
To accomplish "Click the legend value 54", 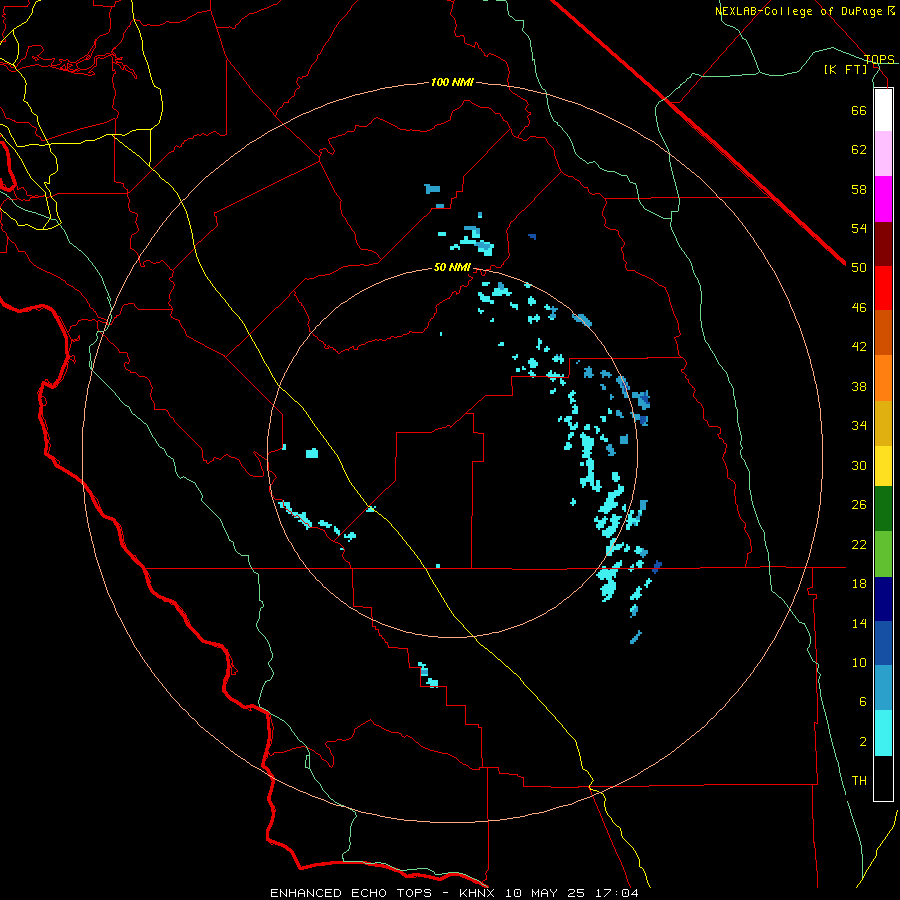I will [x=859, y=228].
